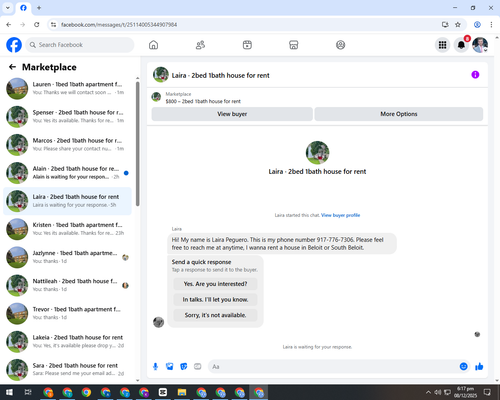The image size is (500, 400).
Task: Click Laira's avatar beside quick responses
Action: tap(158, 322)
